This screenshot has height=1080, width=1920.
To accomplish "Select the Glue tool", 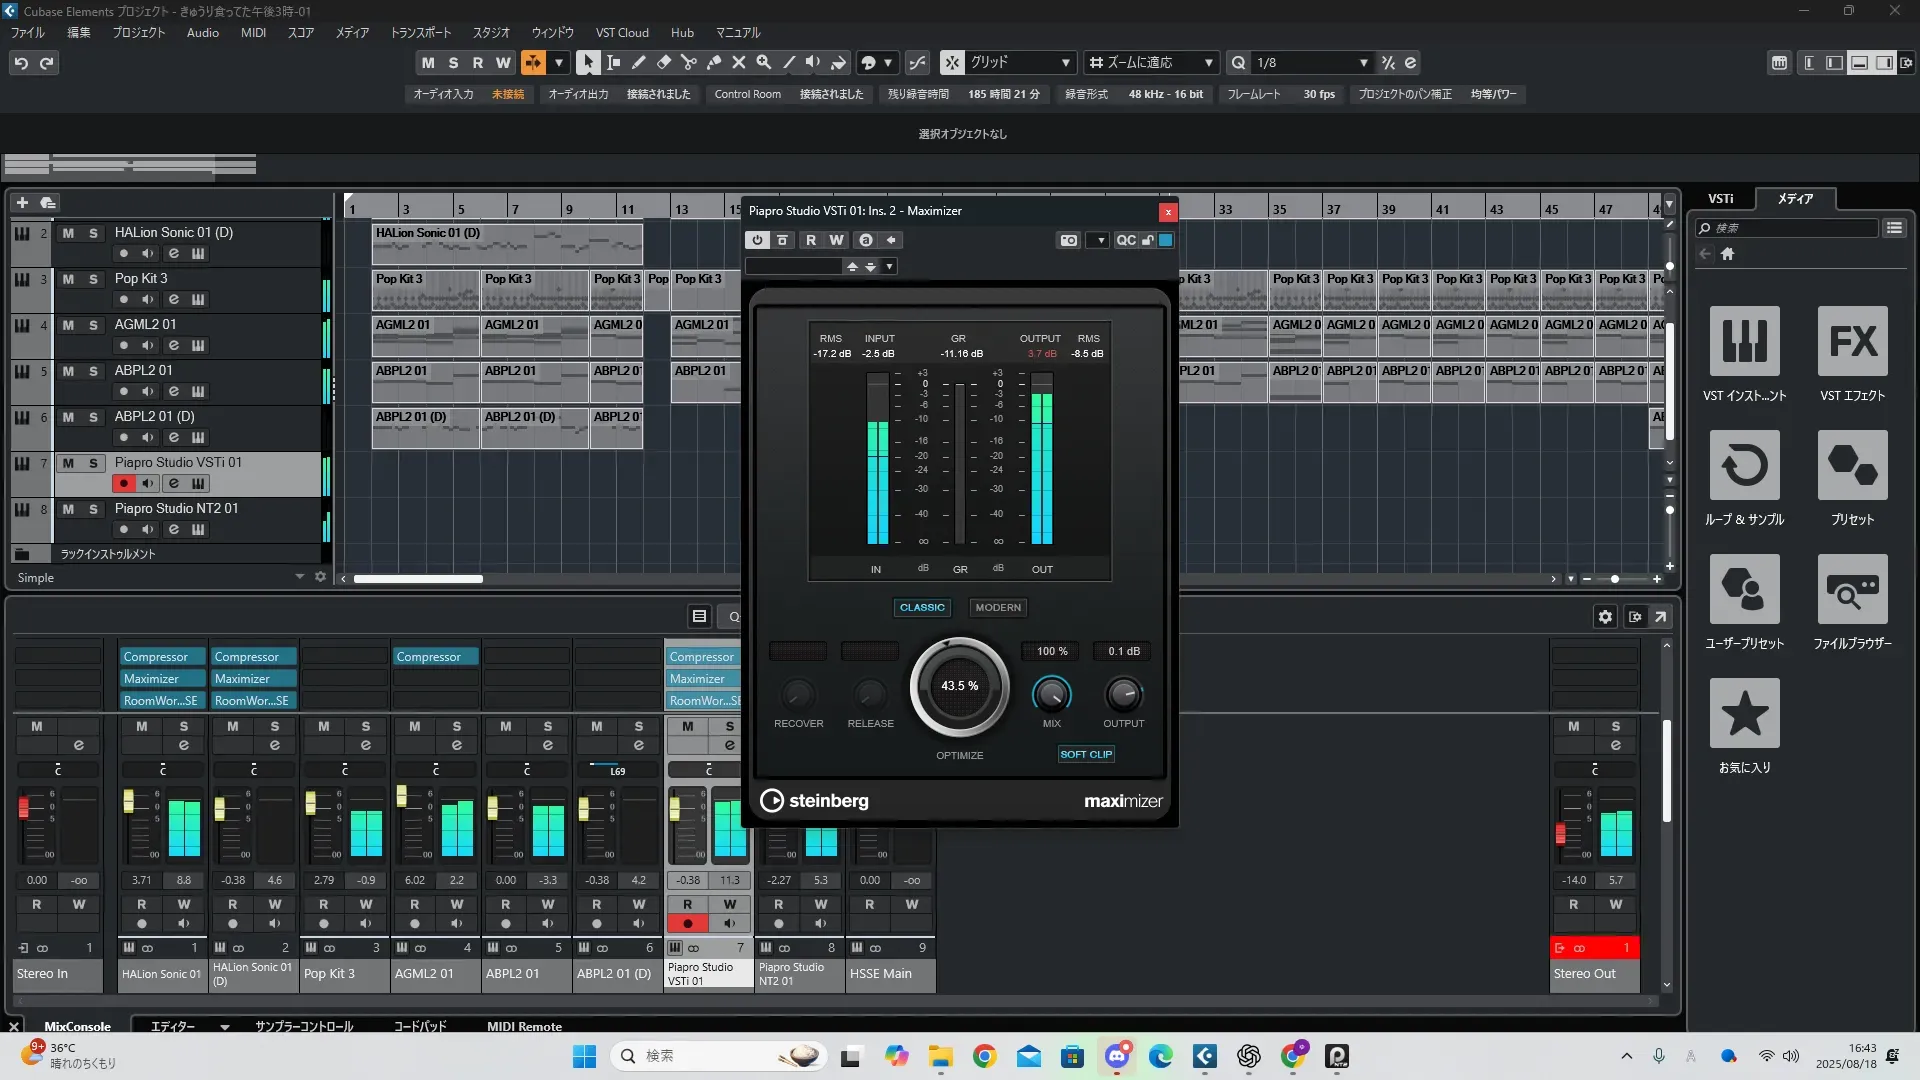I will tap(713, 63).
